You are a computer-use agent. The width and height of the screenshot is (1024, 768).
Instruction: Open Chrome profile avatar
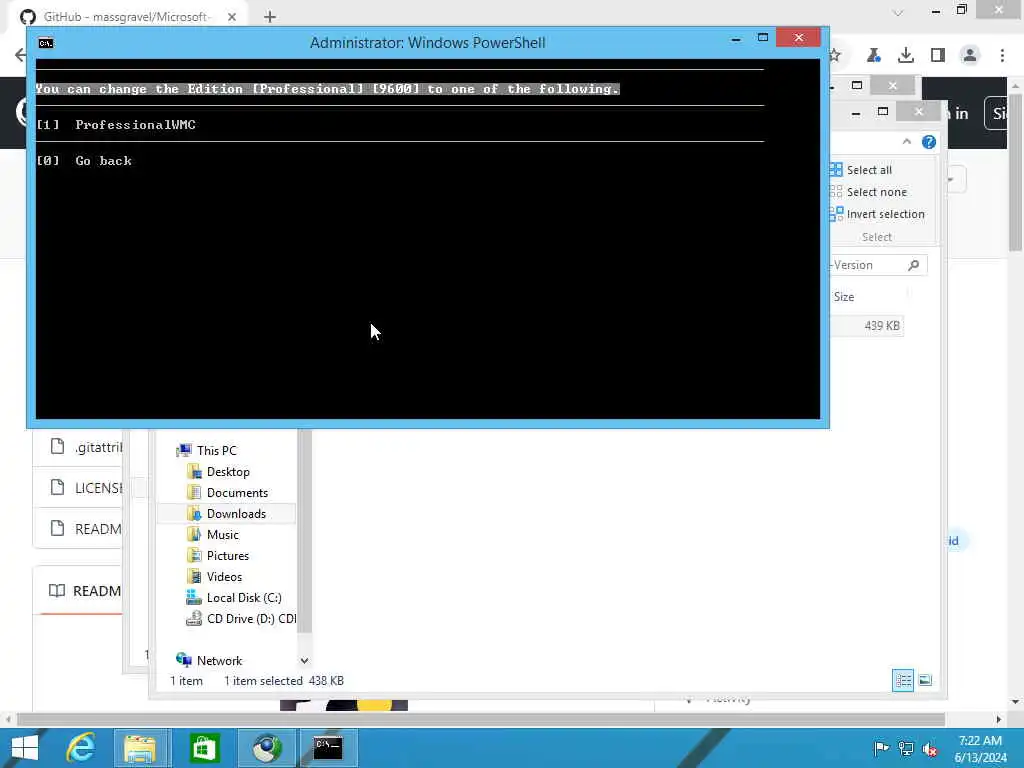pos(970,56)
